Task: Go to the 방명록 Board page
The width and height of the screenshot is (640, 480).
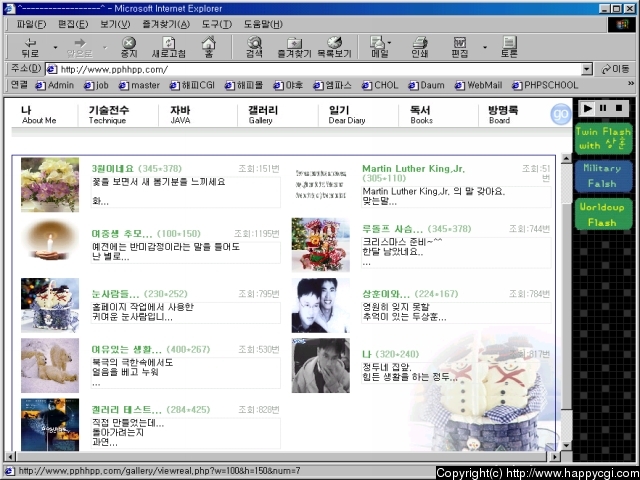Action: [x=503, y=115]
